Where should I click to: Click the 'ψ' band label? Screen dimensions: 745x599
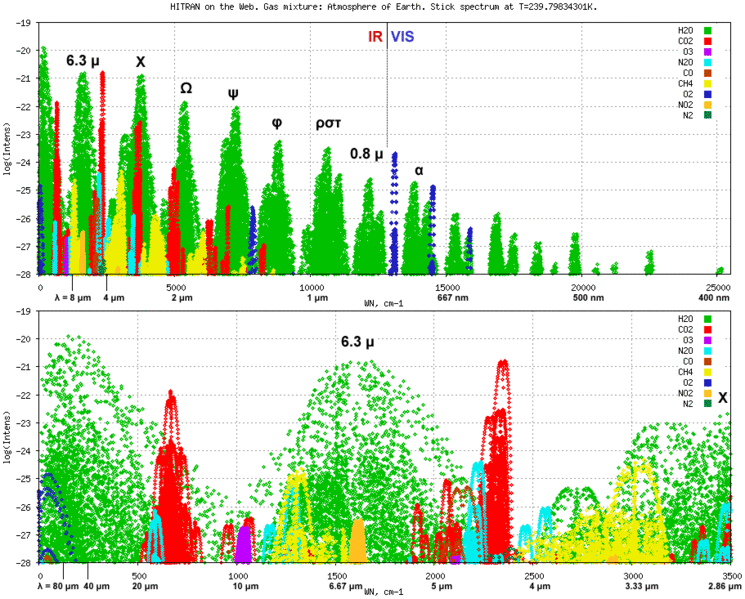[x=233, y=93]
